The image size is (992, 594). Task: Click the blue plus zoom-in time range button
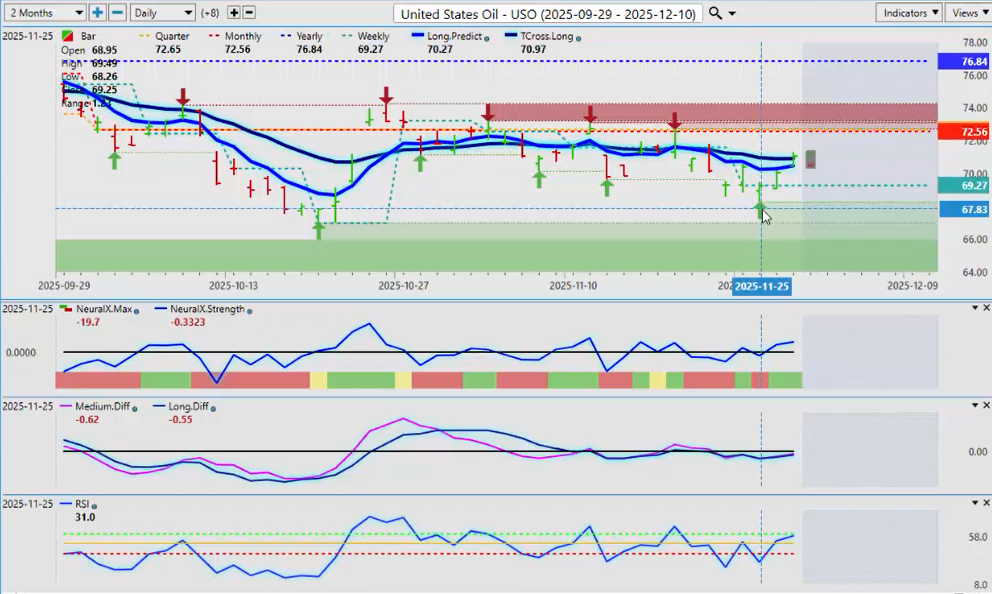97,13
